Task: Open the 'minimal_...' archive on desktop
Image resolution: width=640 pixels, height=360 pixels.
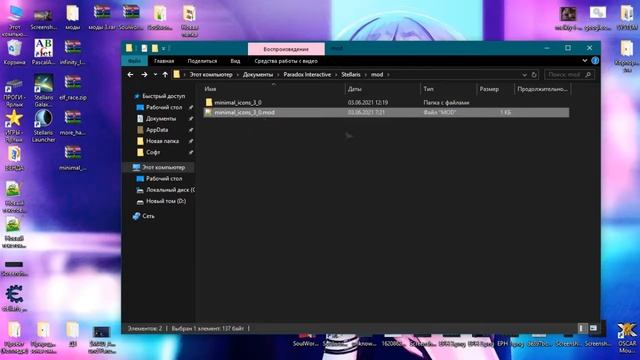Action: [x=73, y=157]
